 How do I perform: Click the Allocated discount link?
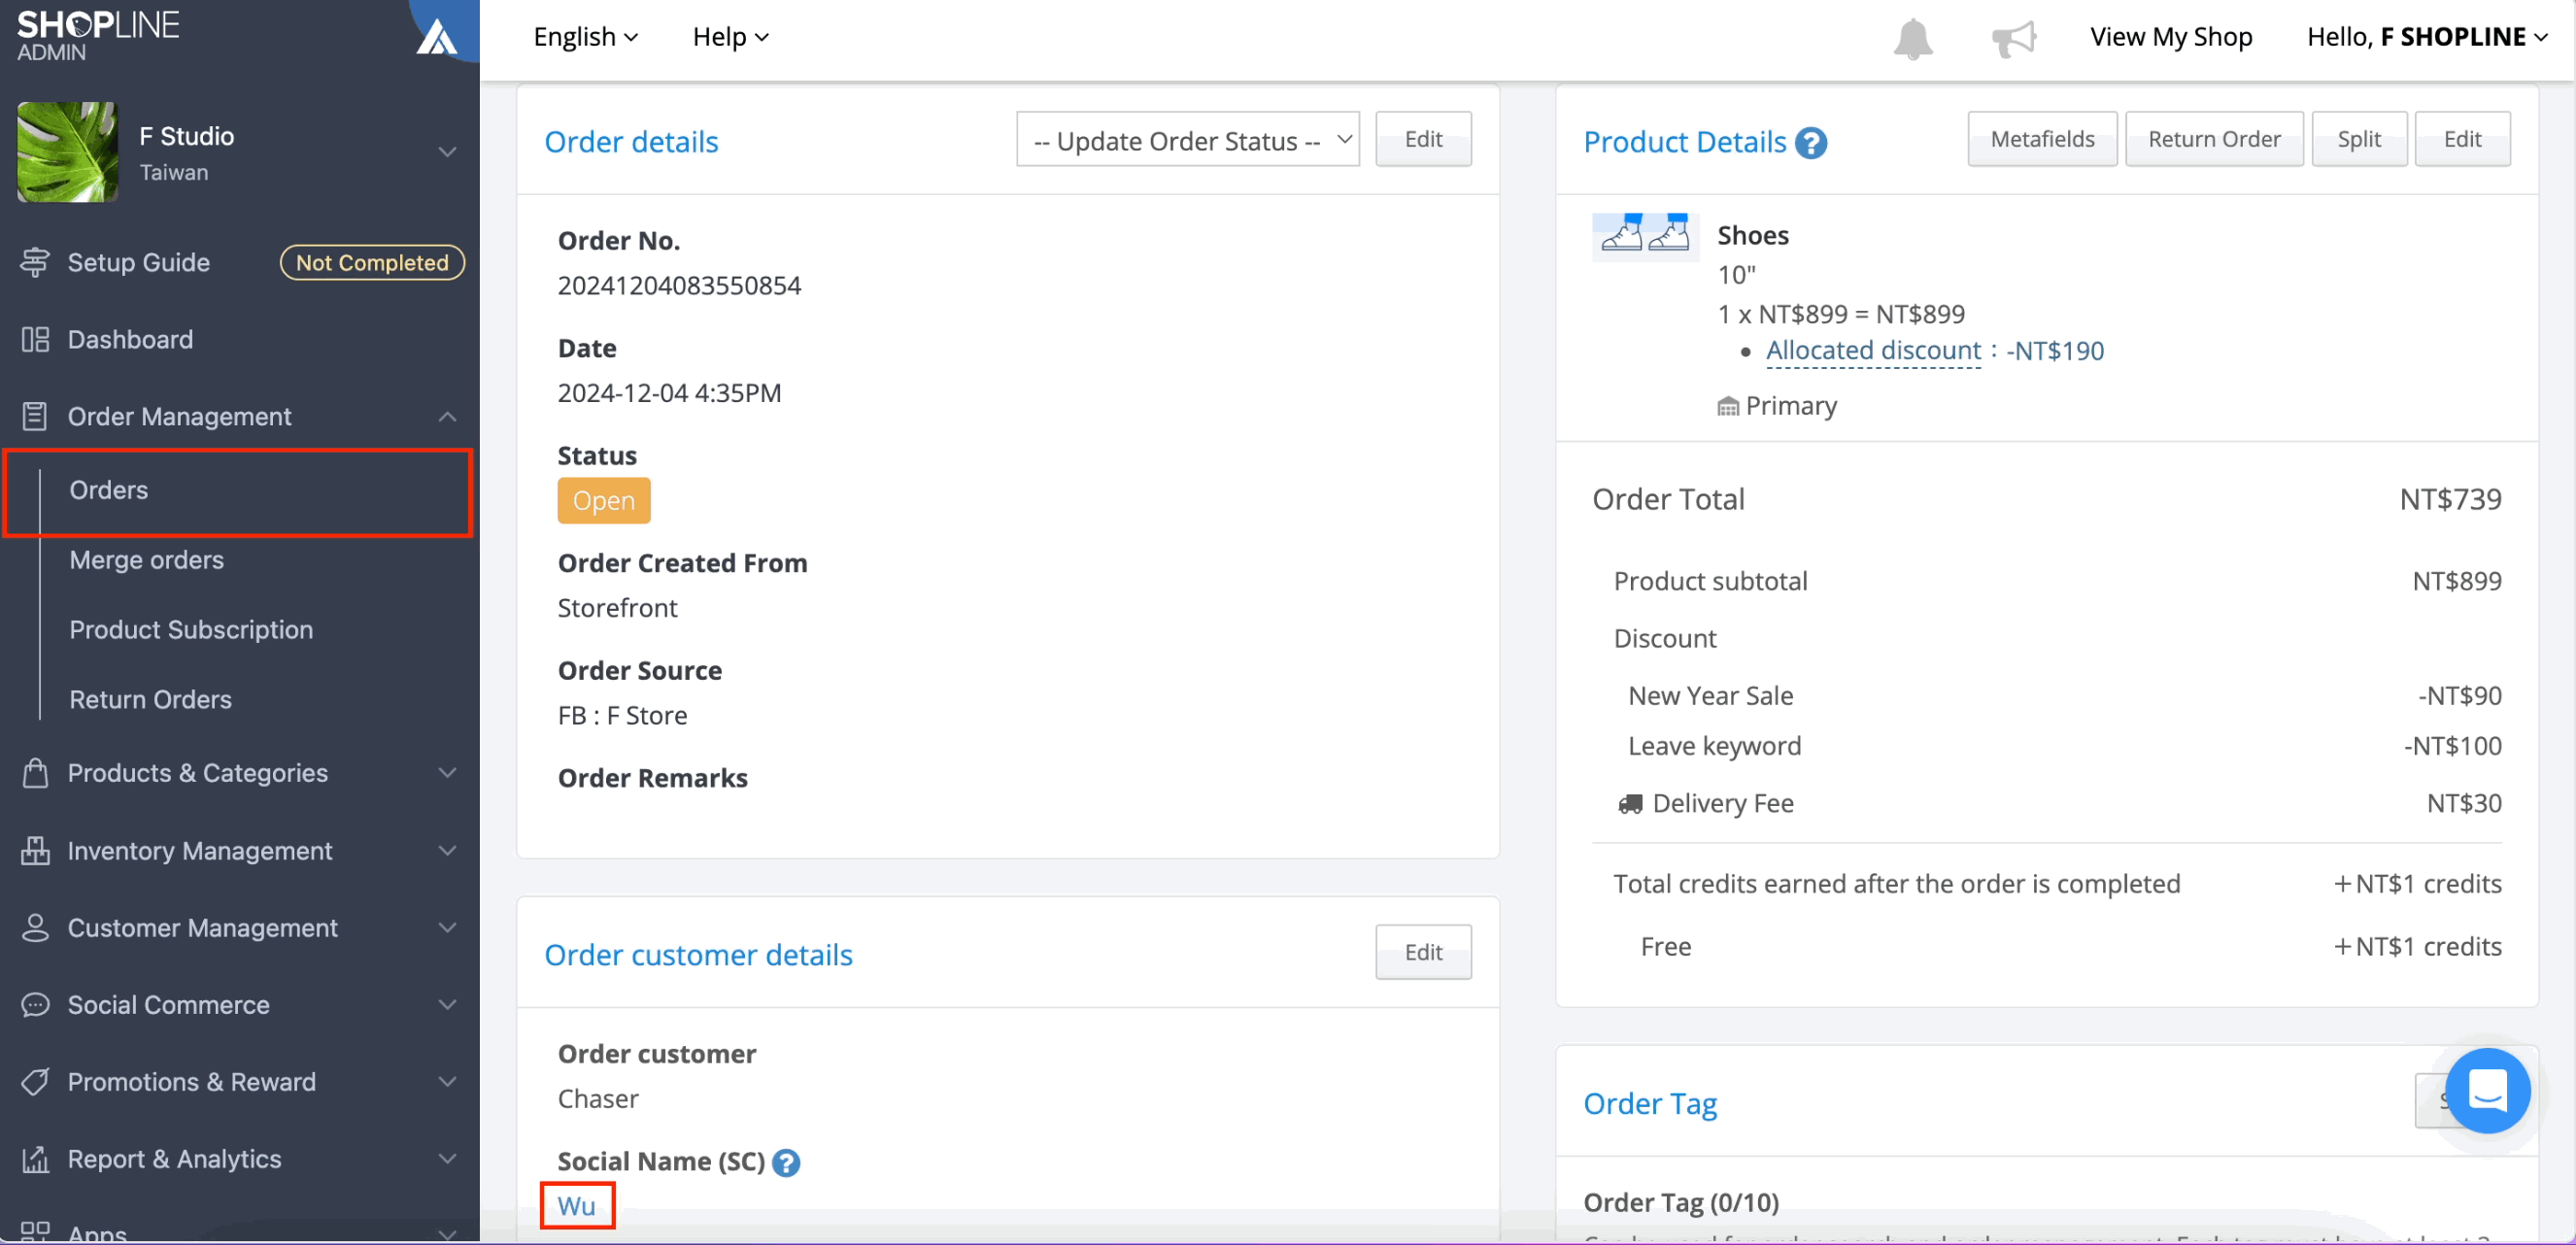point(1872,351)
